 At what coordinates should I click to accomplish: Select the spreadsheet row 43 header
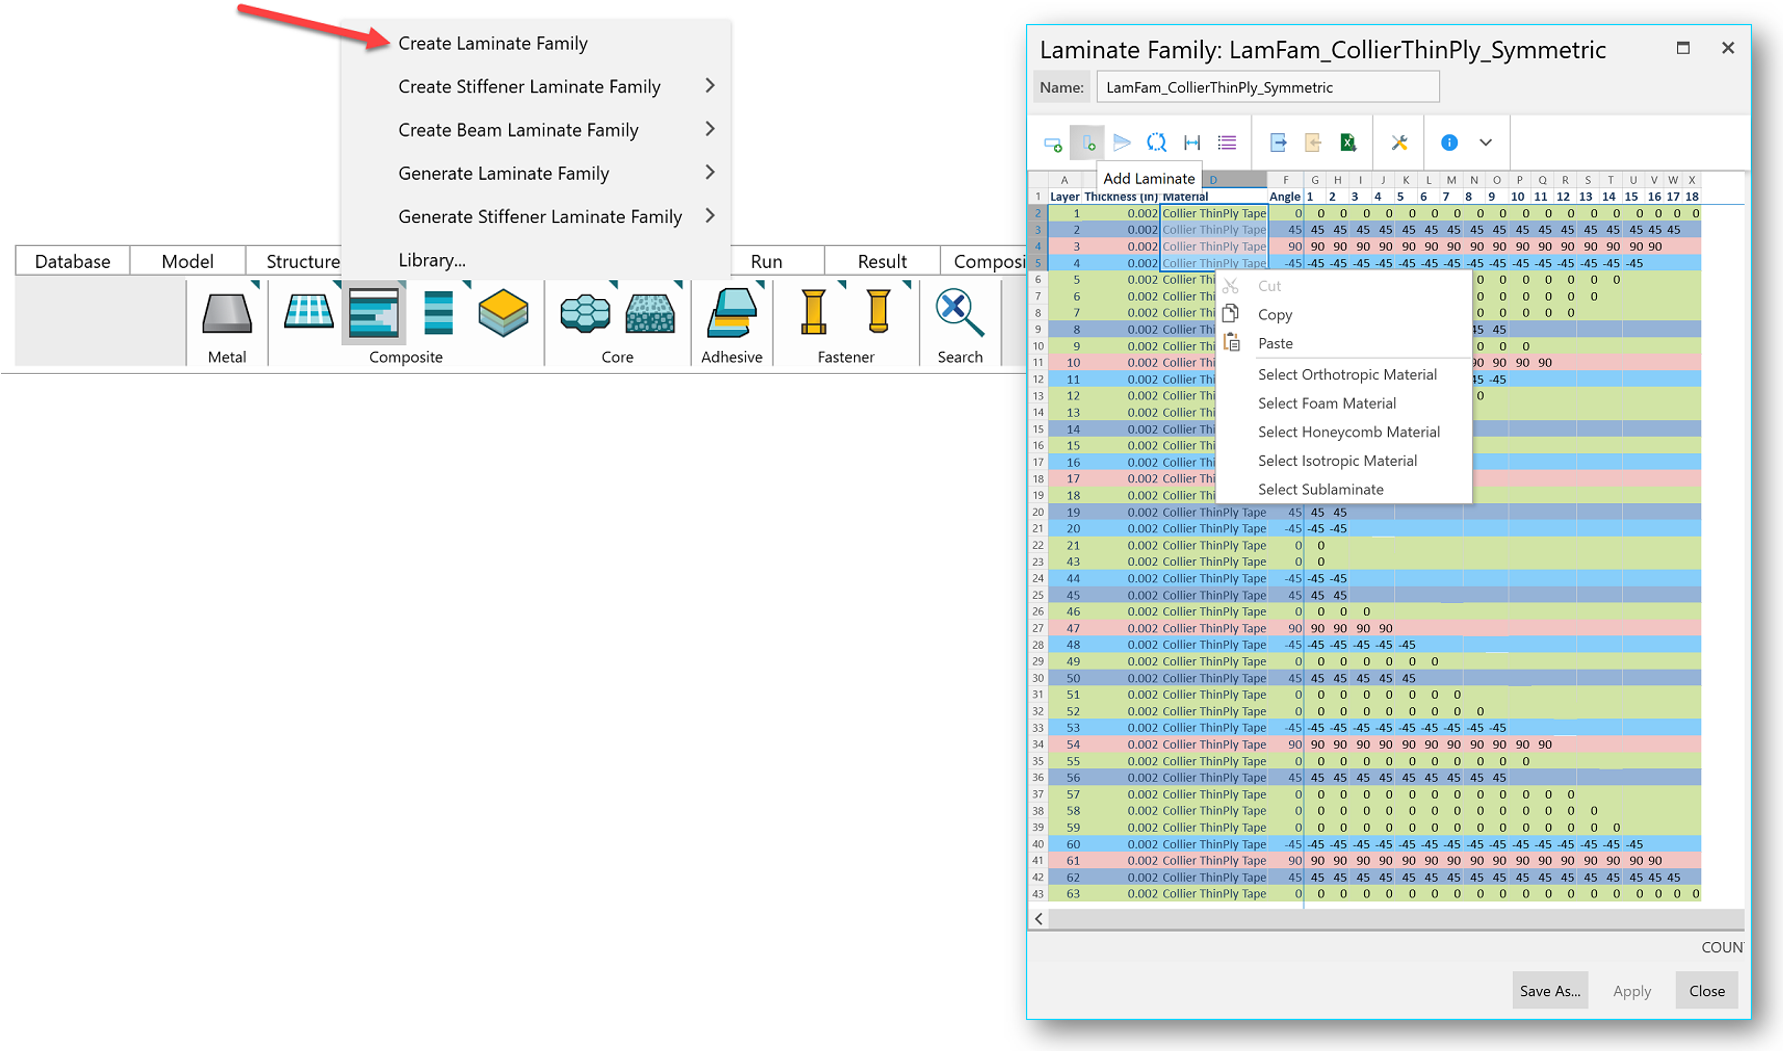pyautogui.click(x=1038, y=894)
